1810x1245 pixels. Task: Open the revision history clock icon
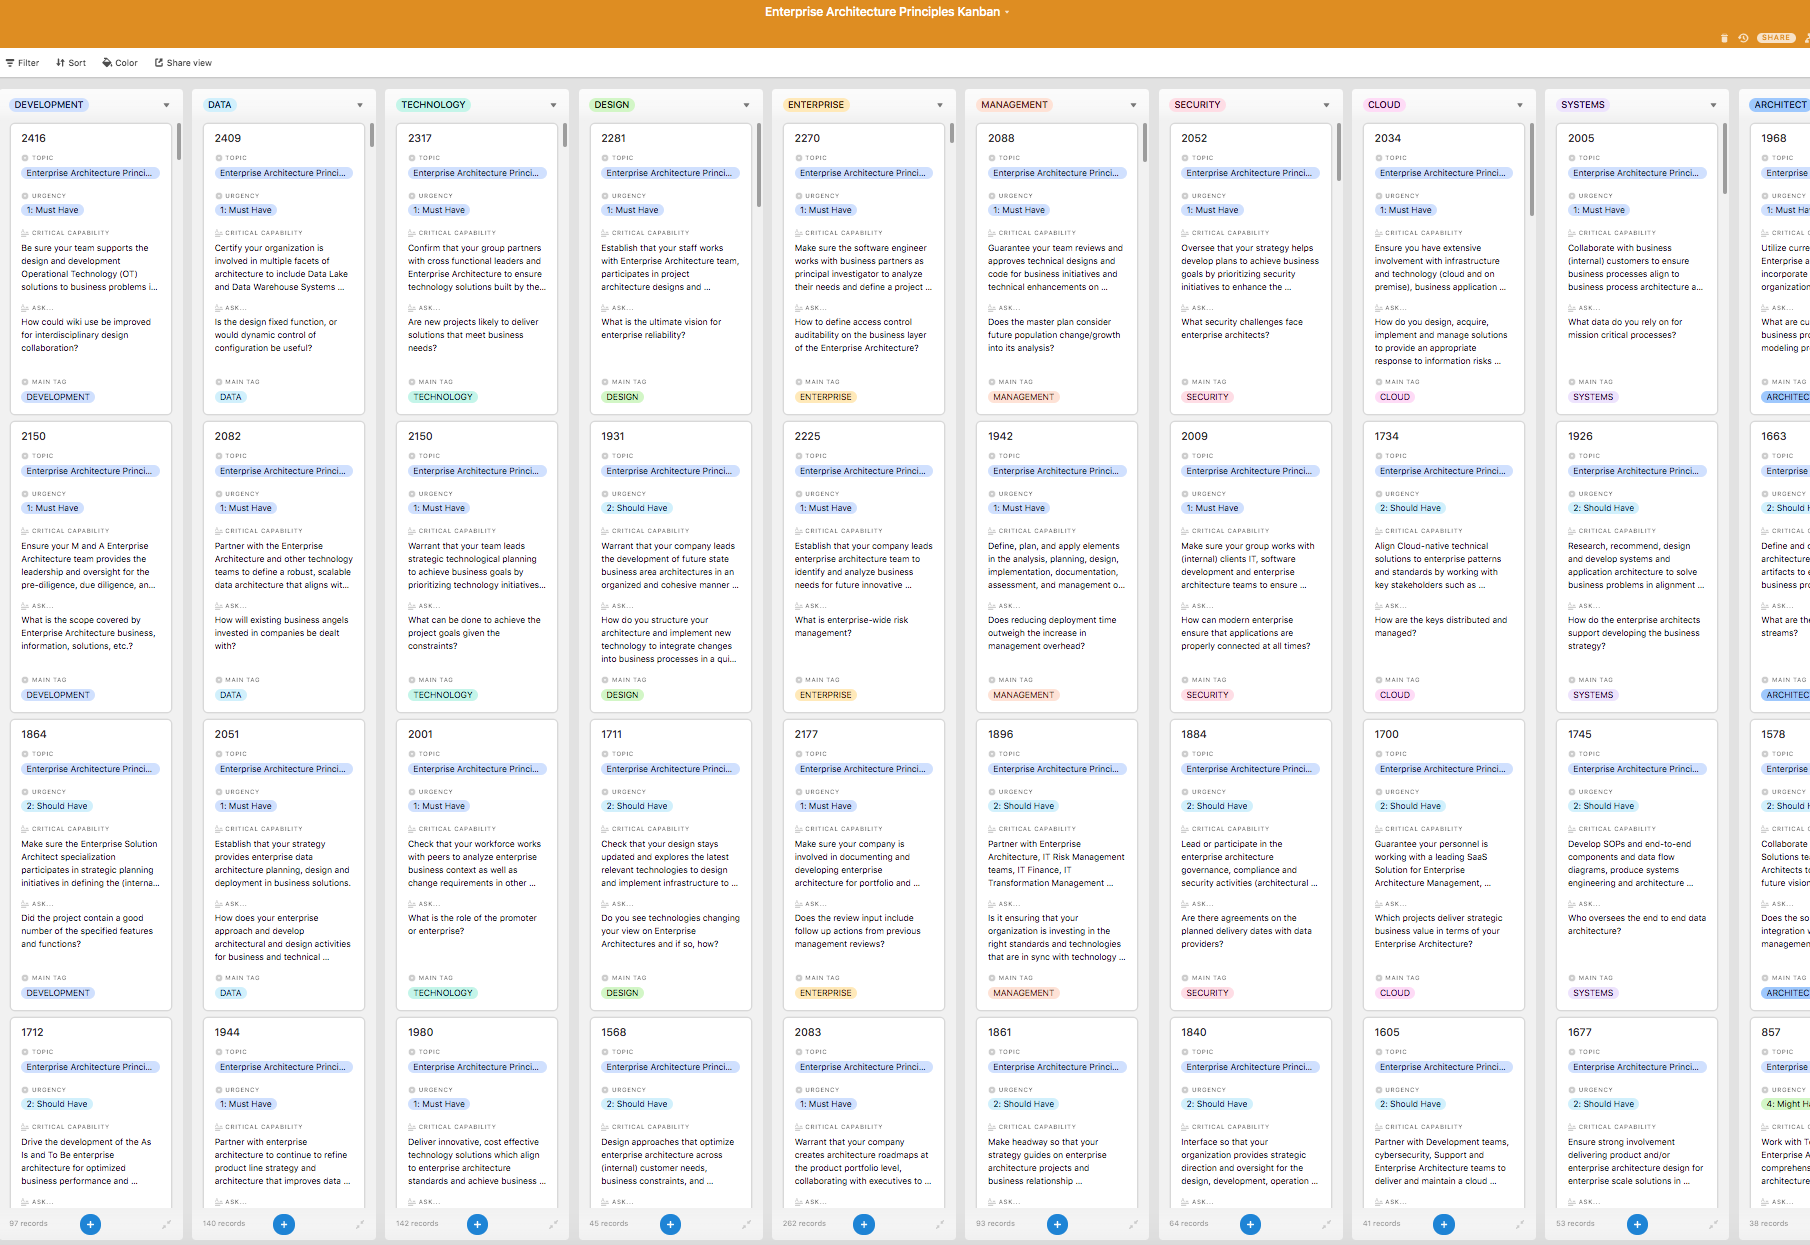1743,38
